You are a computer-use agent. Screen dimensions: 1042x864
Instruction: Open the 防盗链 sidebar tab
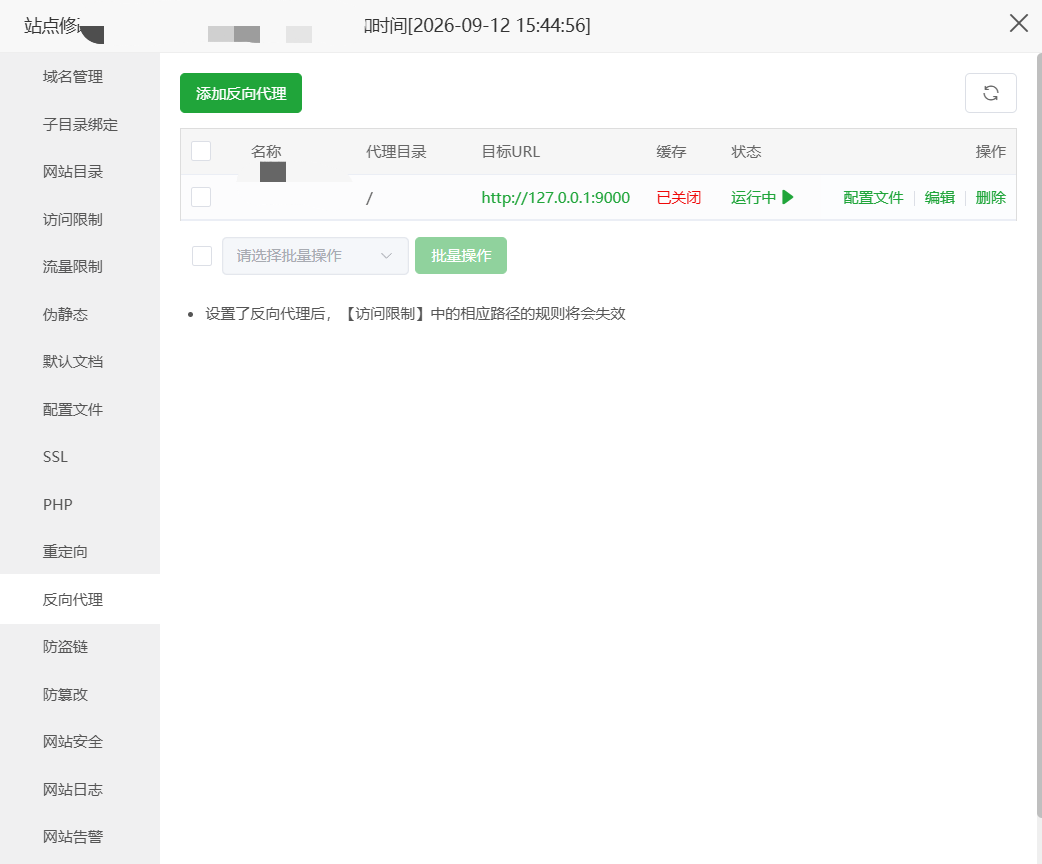coord(80,647)
